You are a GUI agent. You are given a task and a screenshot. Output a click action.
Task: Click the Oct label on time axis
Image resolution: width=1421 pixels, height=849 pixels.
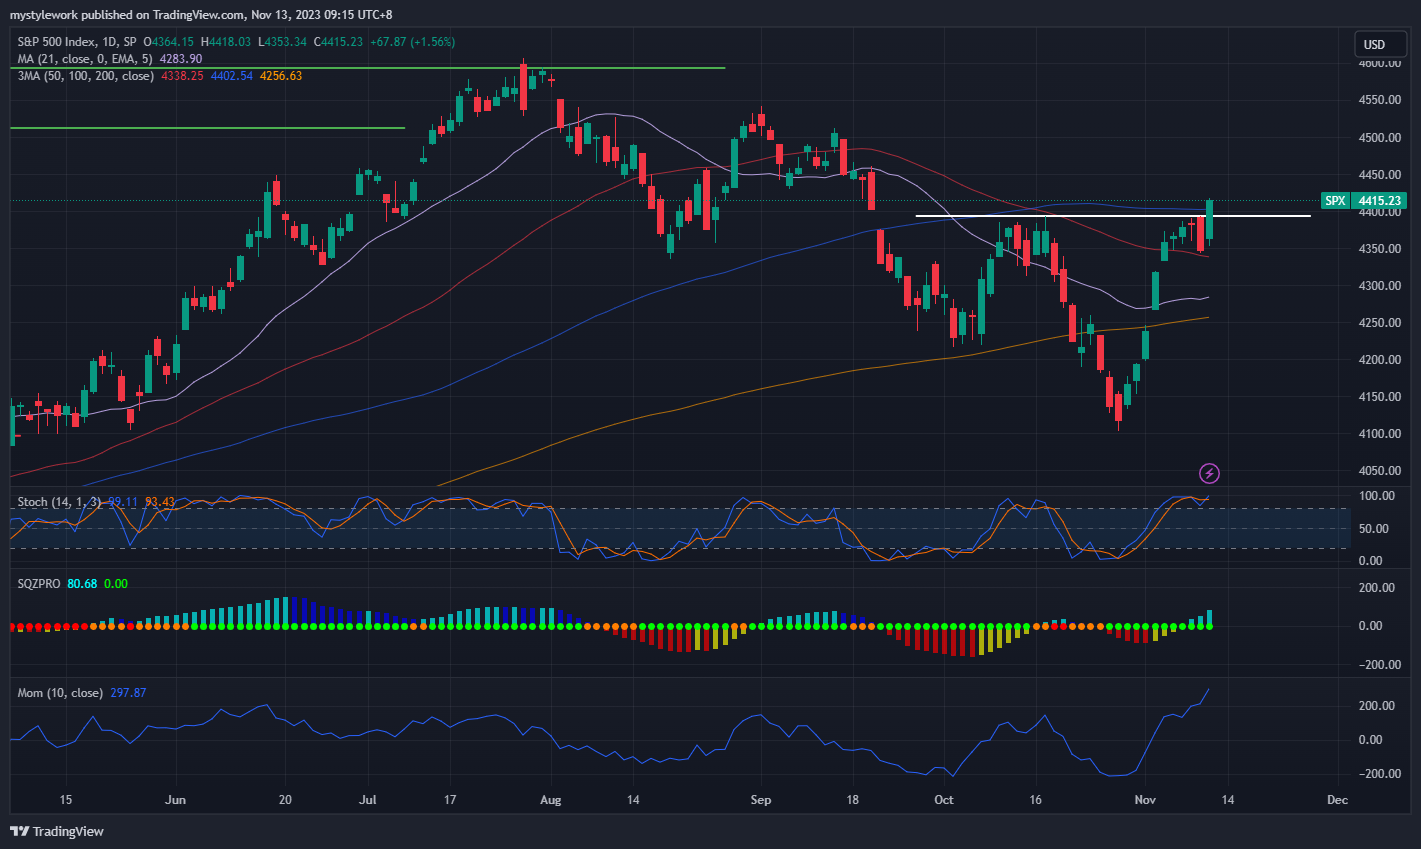943,800
